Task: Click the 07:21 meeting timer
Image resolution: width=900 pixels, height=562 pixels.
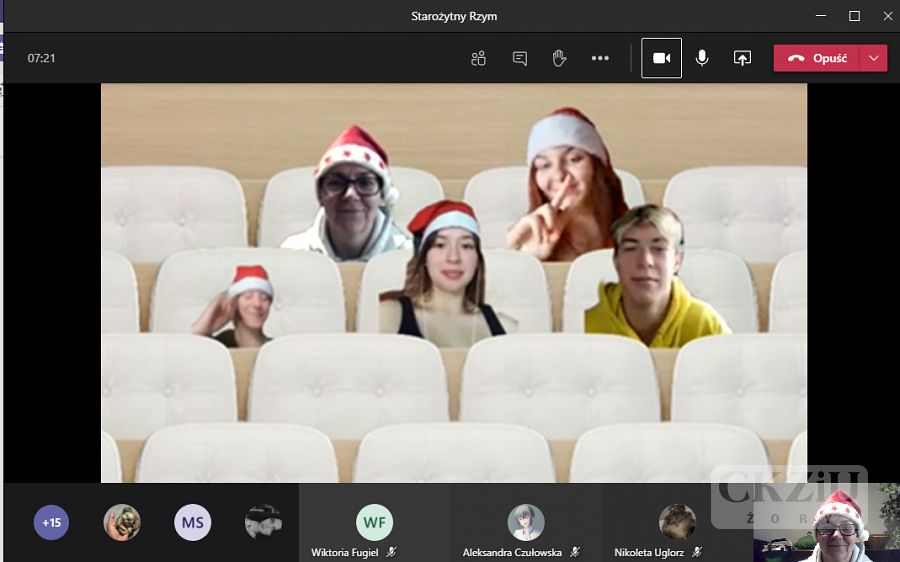Action: (41, 58)
